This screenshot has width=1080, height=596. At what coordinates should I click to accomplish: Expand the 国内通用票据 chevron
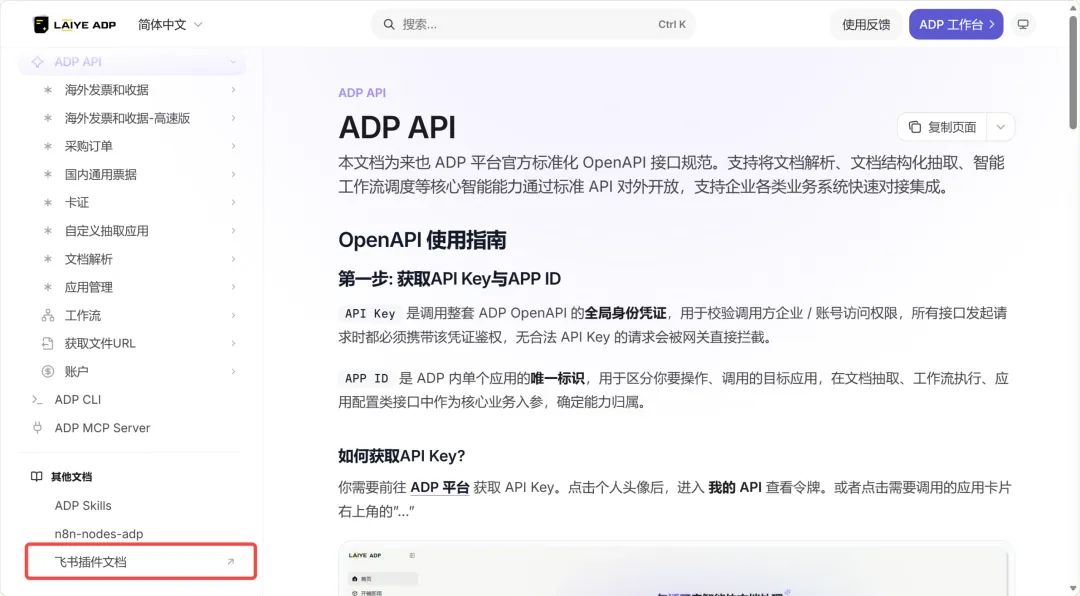(x=233, y=174)
